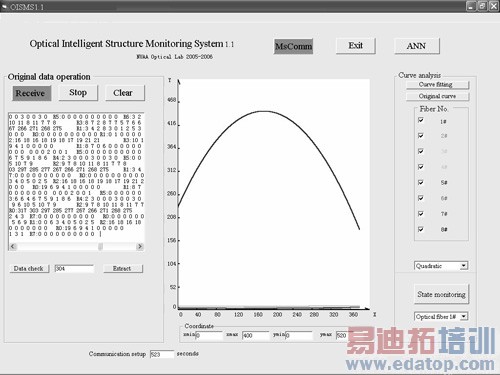Toggle Fiber No. 1# checkbox
Screen dimensions: 500x375
[x=421, y=120]
